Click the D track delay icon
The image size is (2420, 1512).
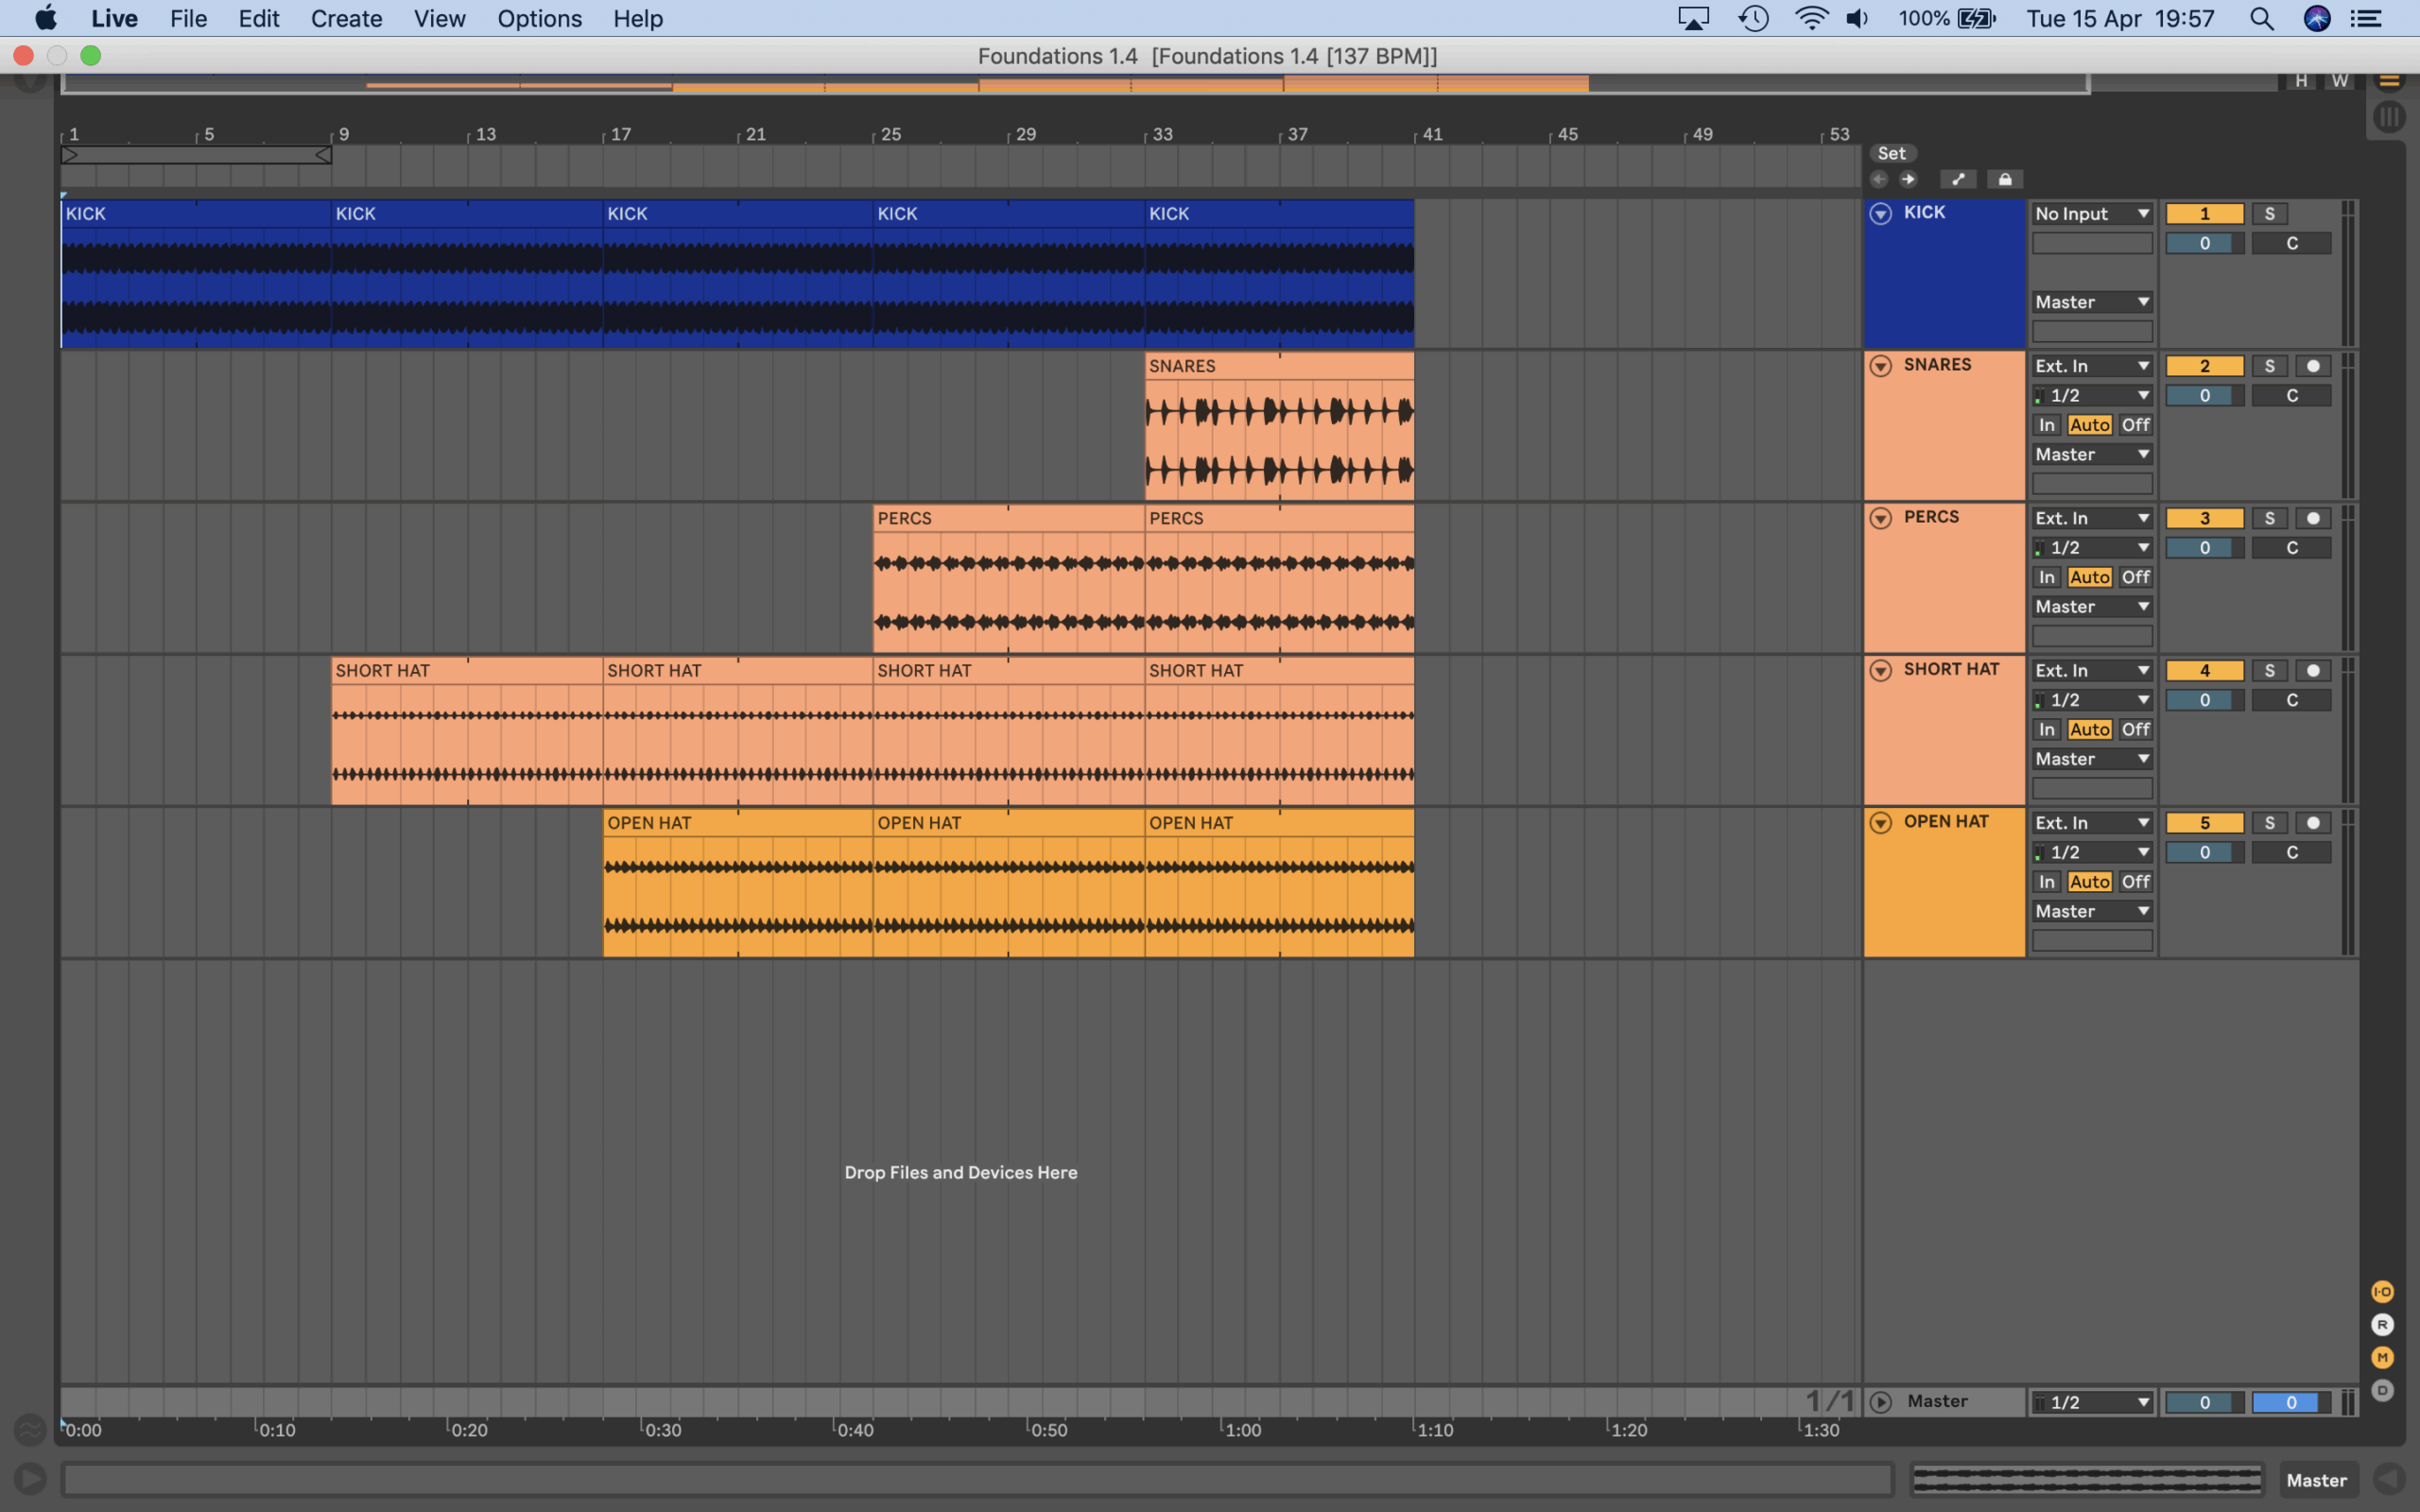coord(2382,1391)
